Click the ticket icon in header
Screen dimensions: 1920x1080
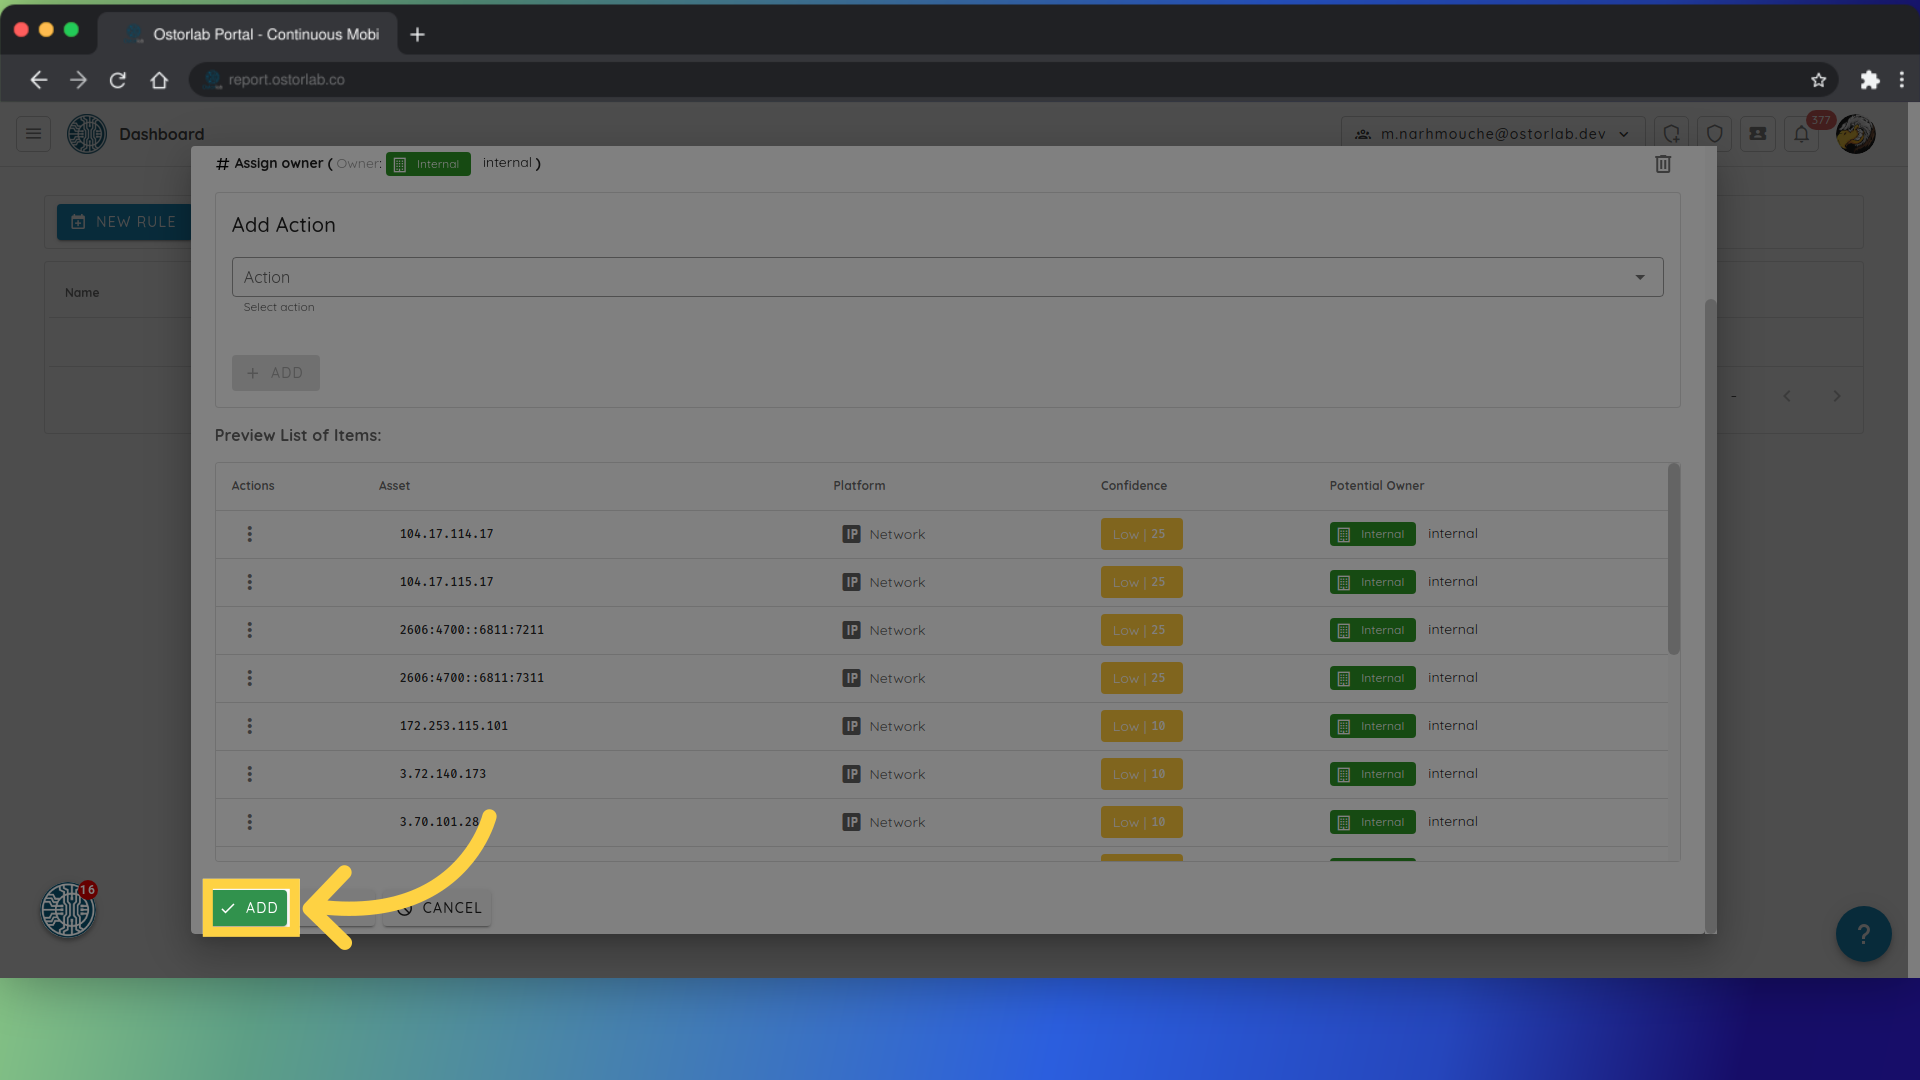pyautogui.click(x=1757, y=134)
